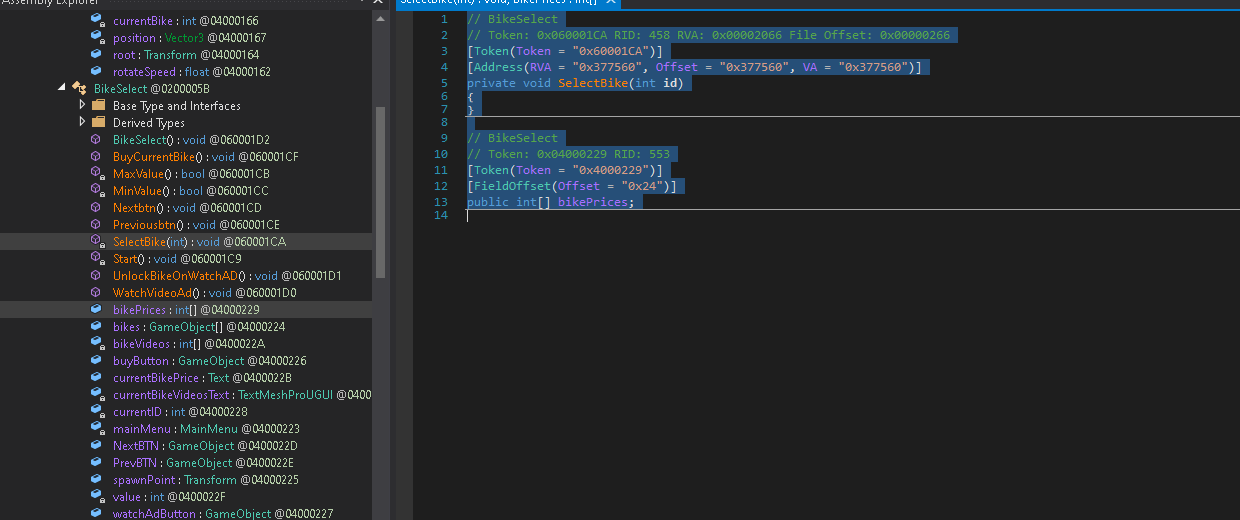Click the NextBTN field icon
Image resolution: width=1240 pixels, height=520 pixels.
click(97, 446)
